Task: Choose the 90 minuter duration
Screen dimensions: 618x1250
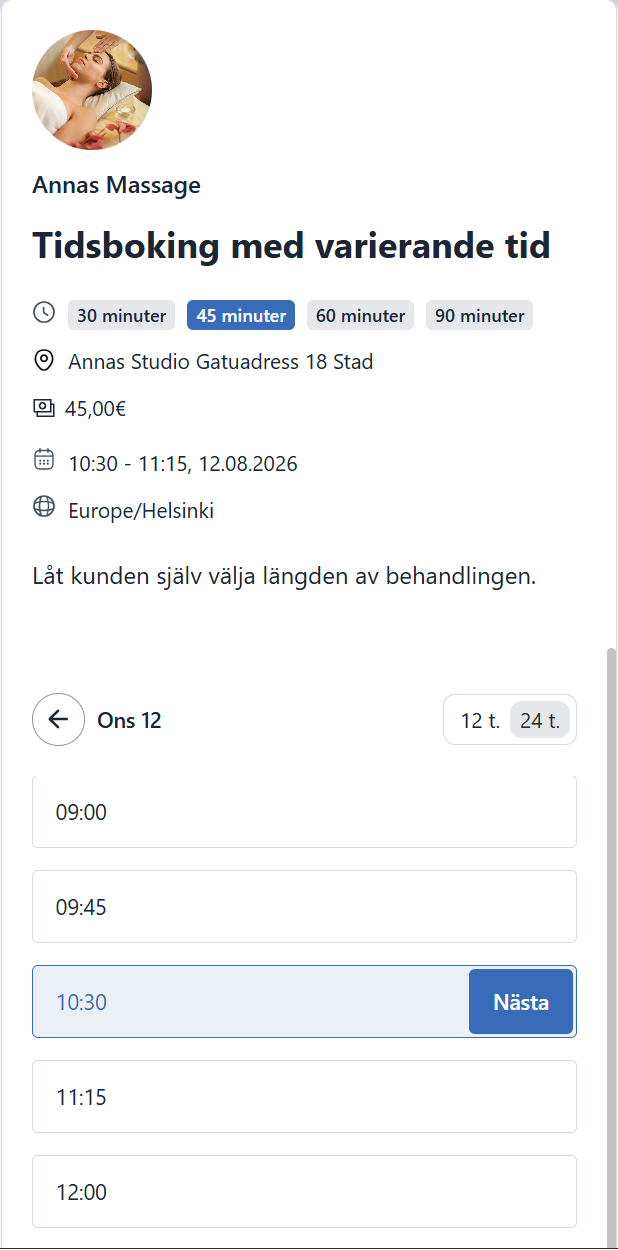Action: 479,315
